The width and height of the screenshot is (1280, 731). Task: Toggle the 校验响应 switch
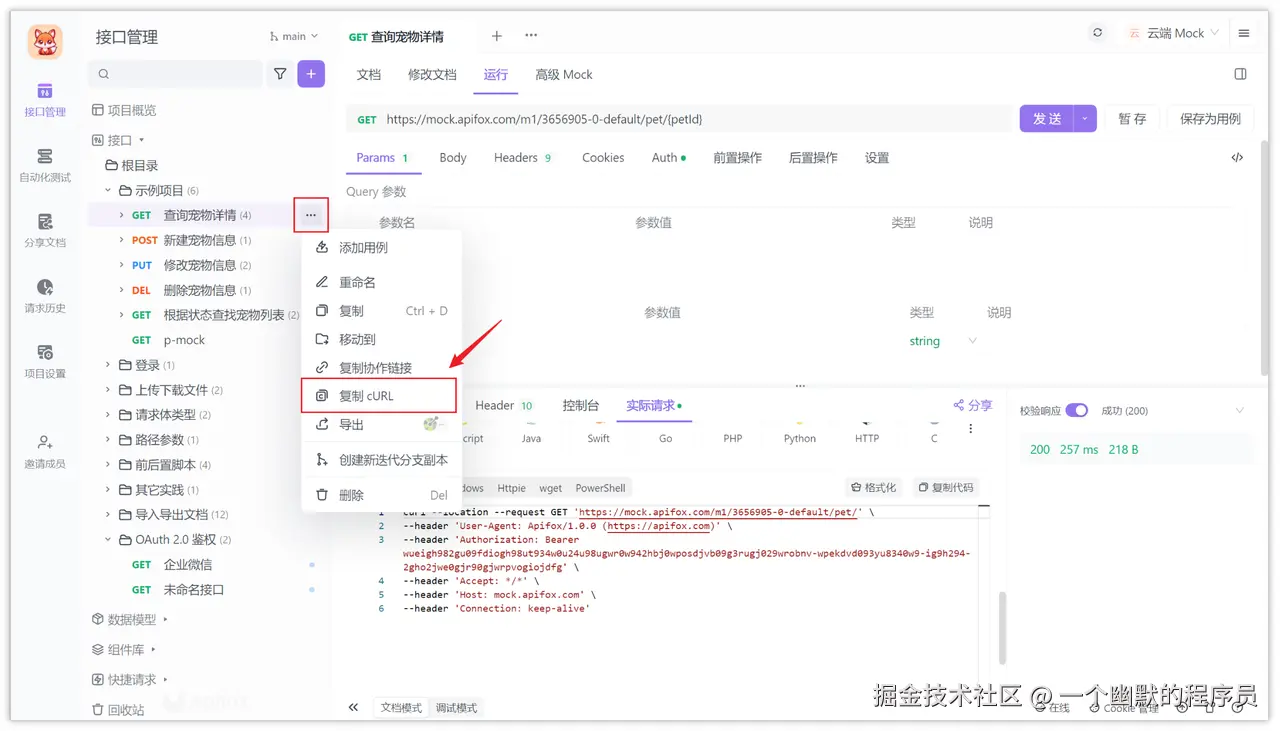tap(1076, 410)
